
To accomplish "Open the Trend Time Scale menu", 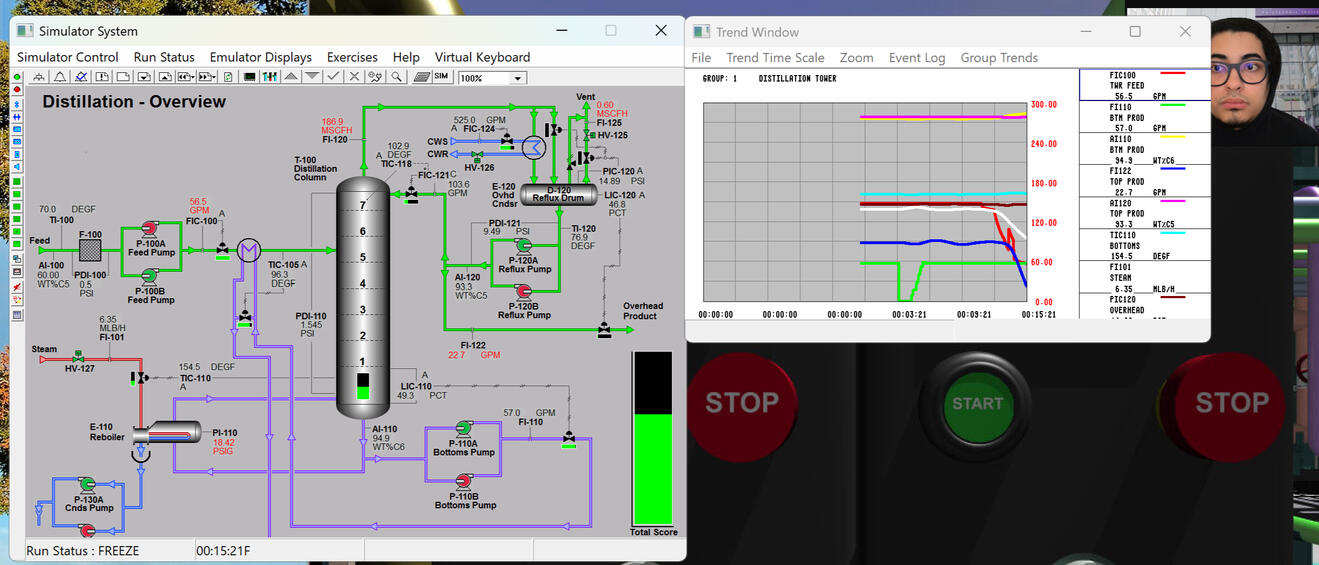I will pos(775,58).
